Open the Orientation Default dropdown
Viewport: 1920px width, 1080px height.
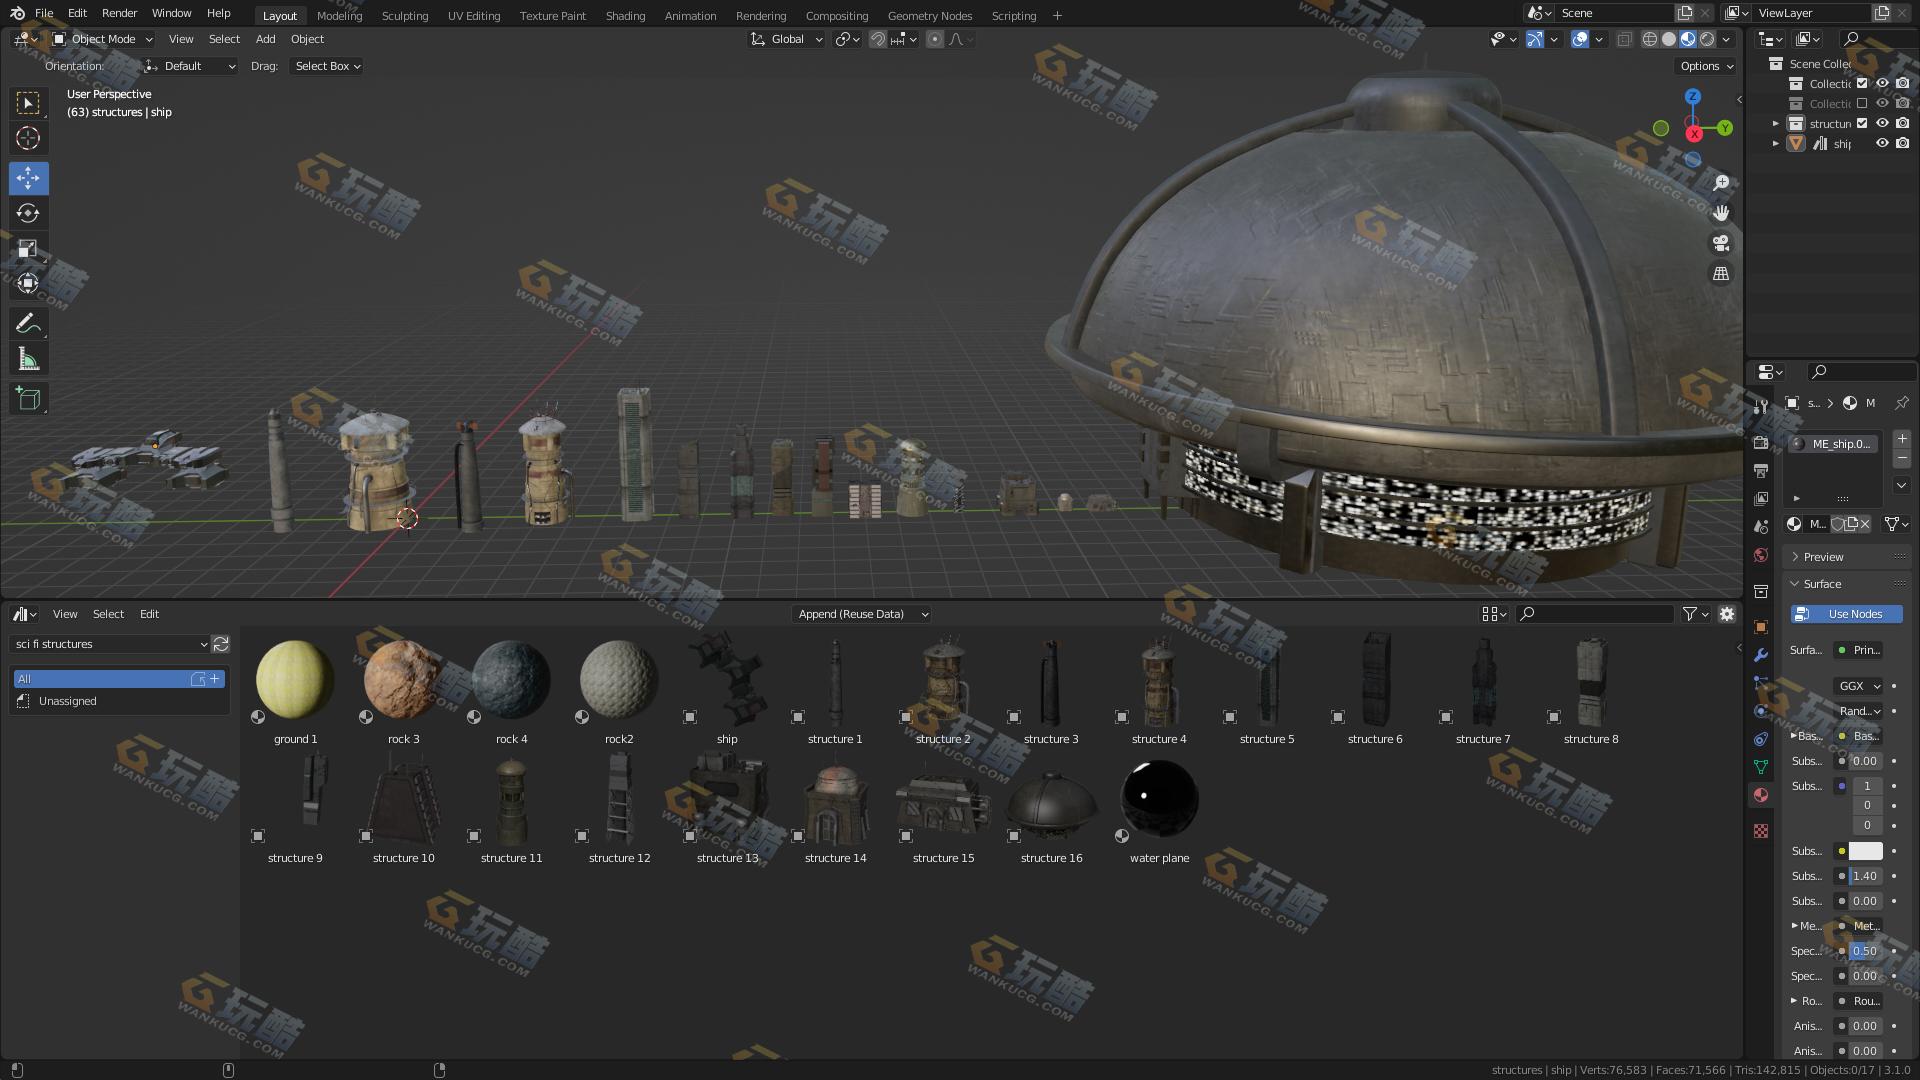(x=190, y=66)
